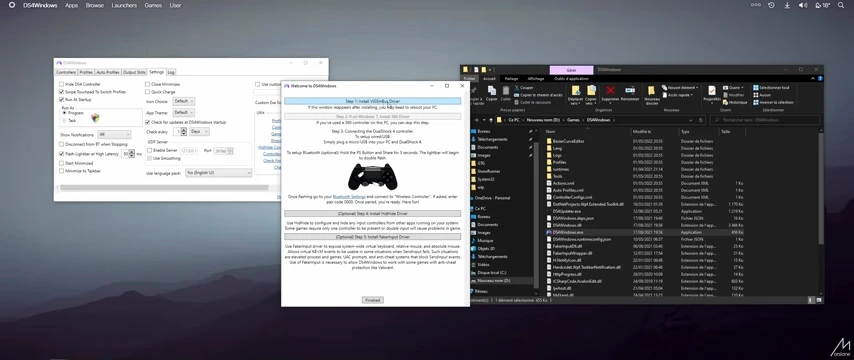Open the Output Slots tab

point(134,72)
